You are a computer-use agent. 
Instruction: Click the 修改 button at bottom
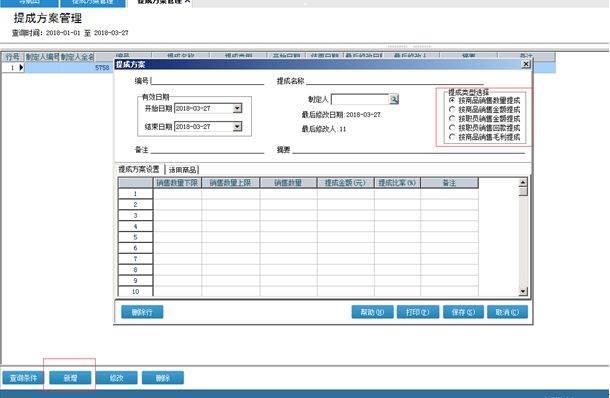117,378
